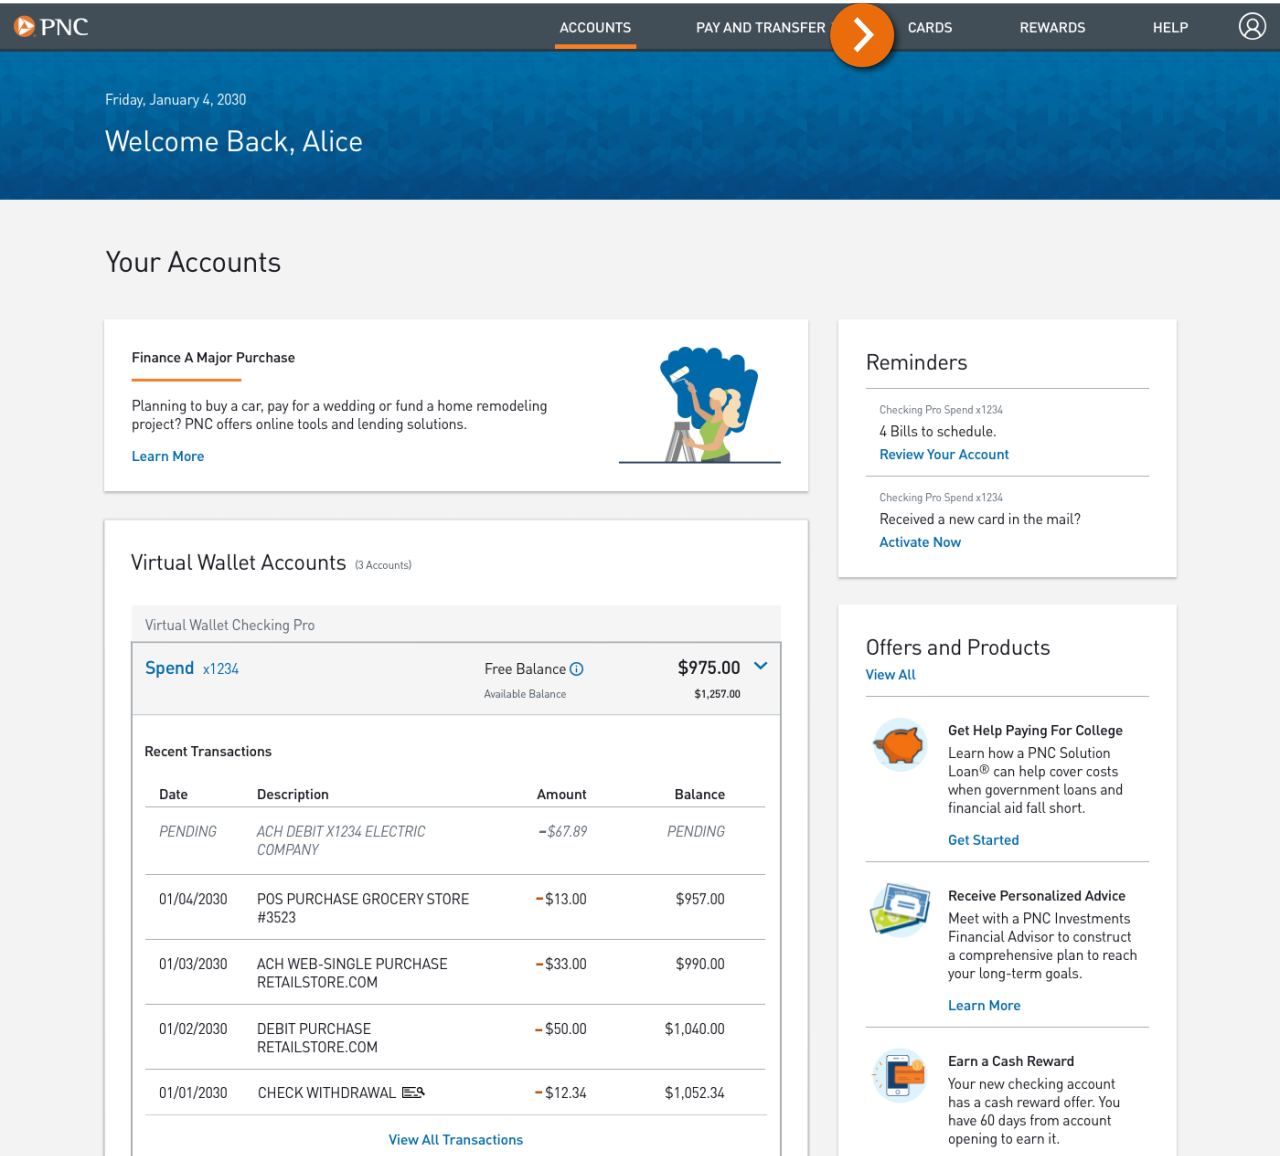1280x1156 pixels.
Task: Activate Now for the new card
Action: (920, 541)
